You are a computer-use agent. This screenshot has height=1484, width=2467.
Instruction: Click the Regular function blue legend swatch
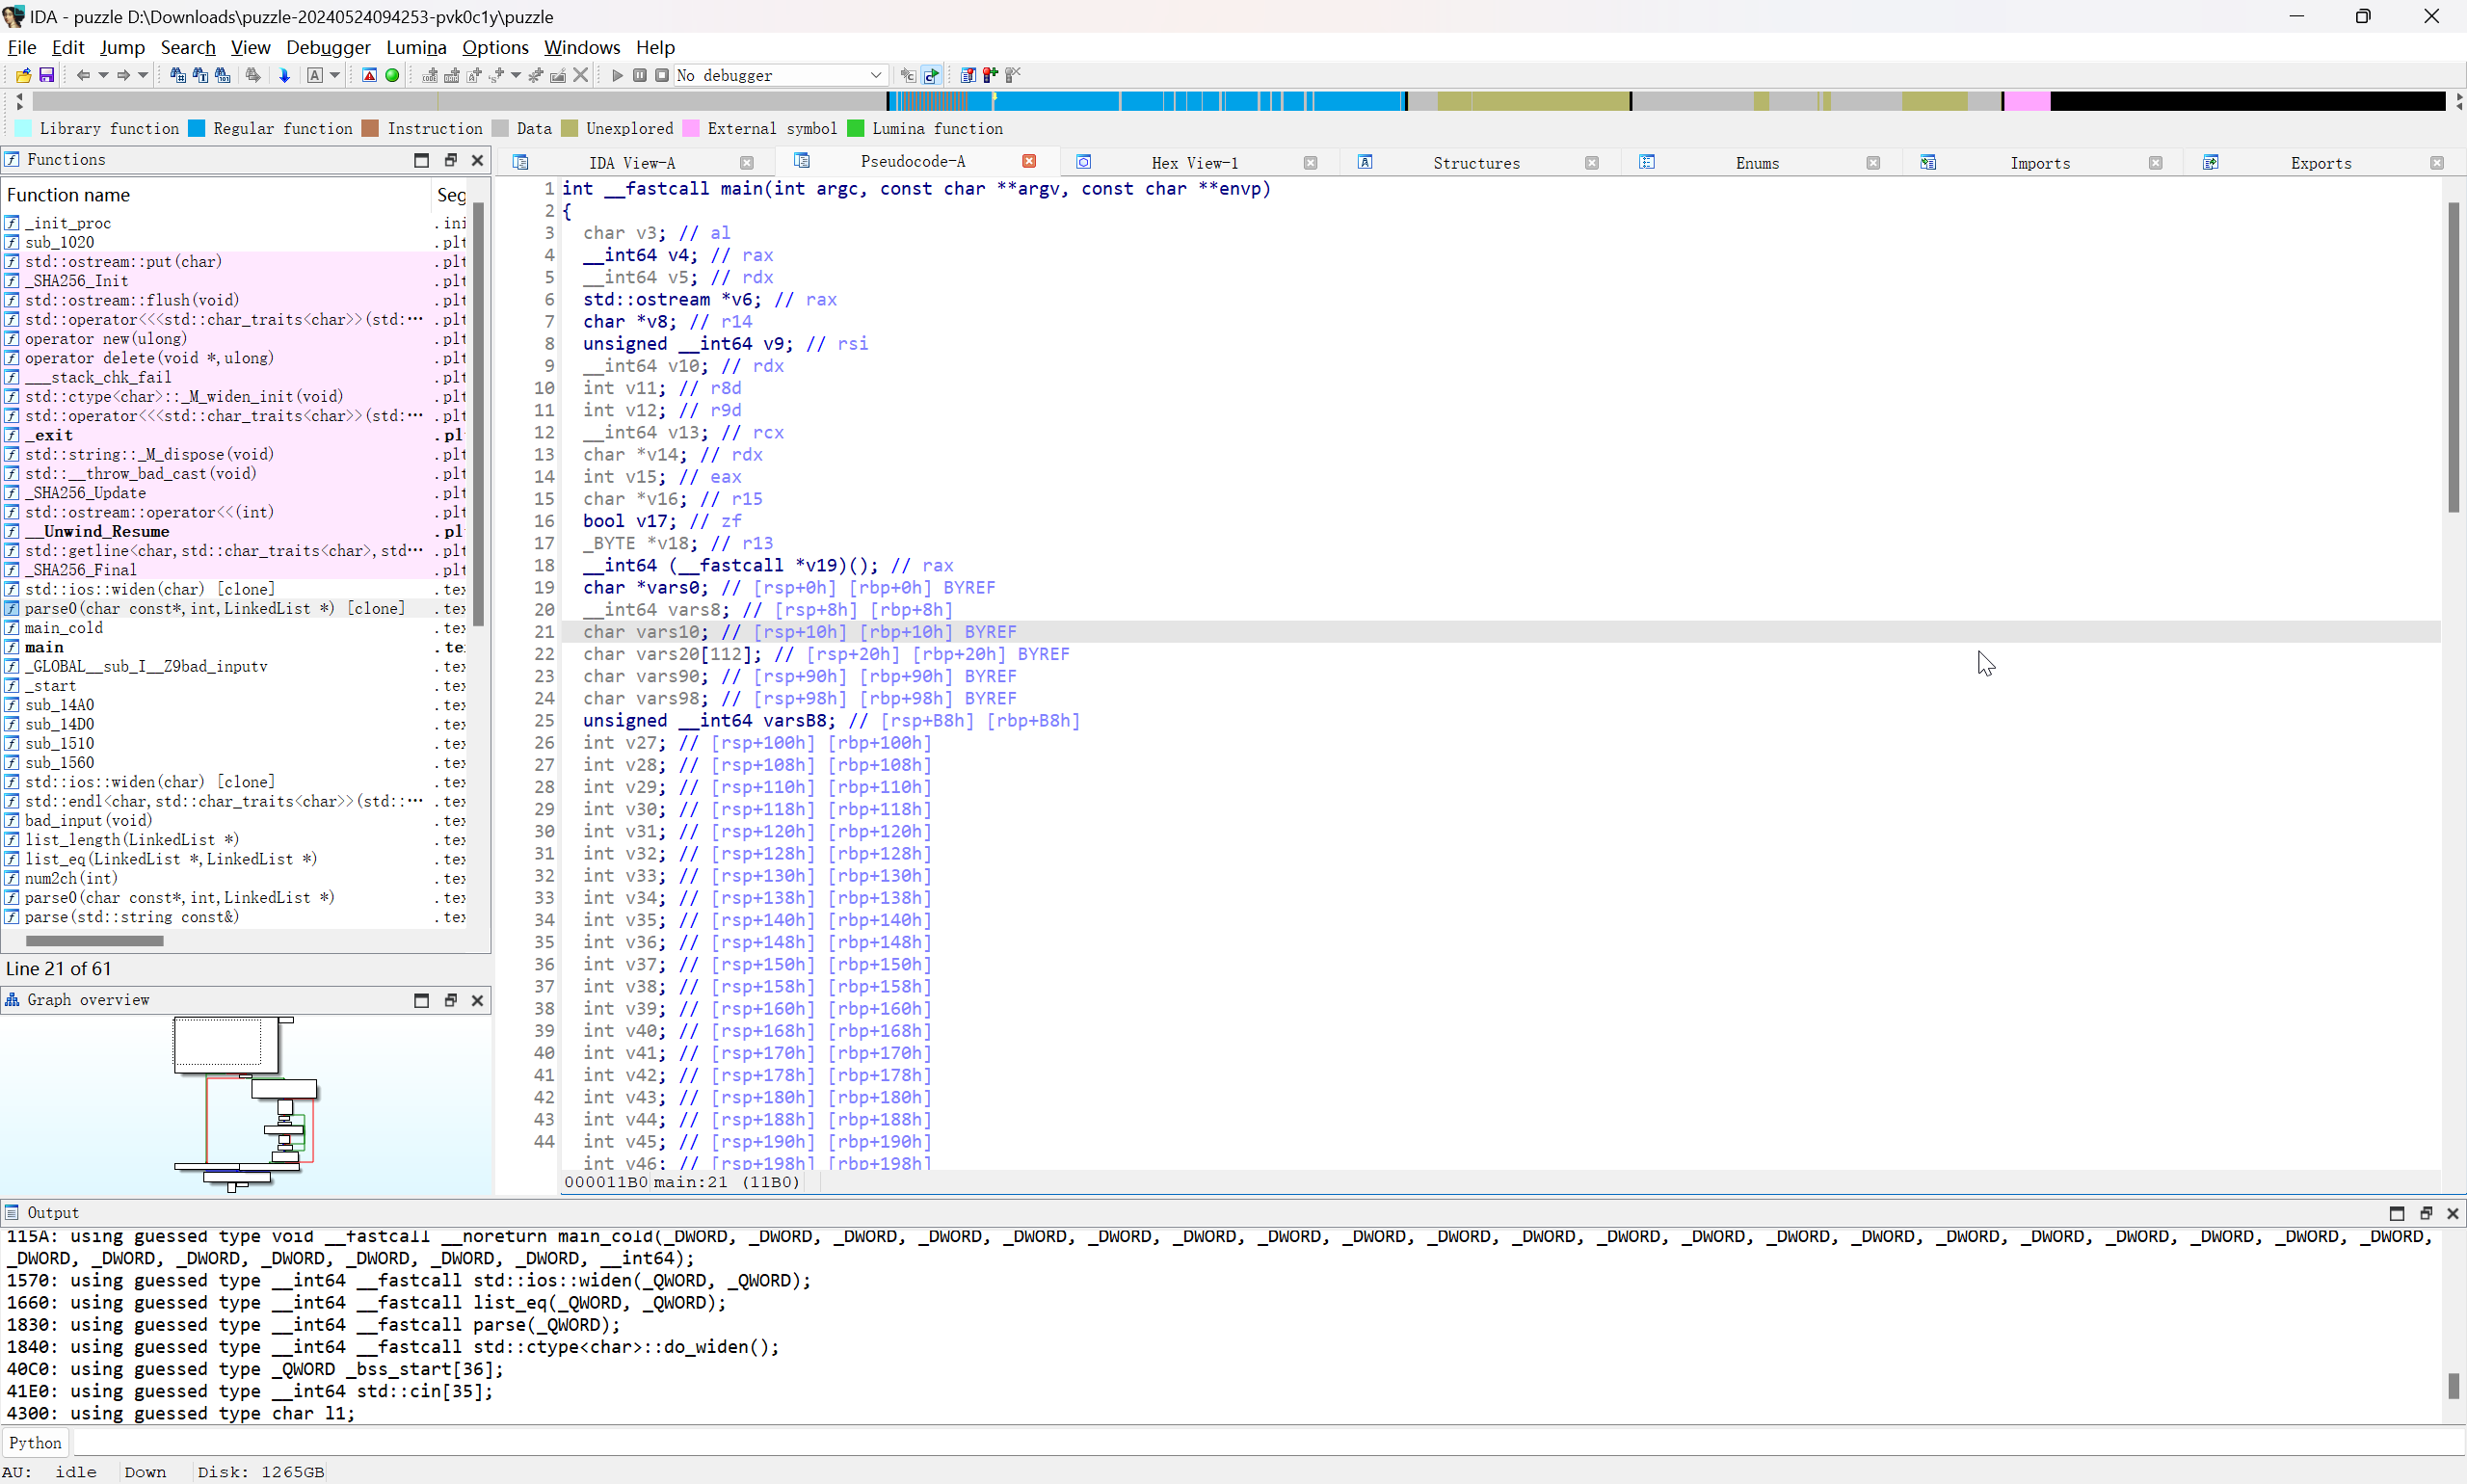click(197, 128)
